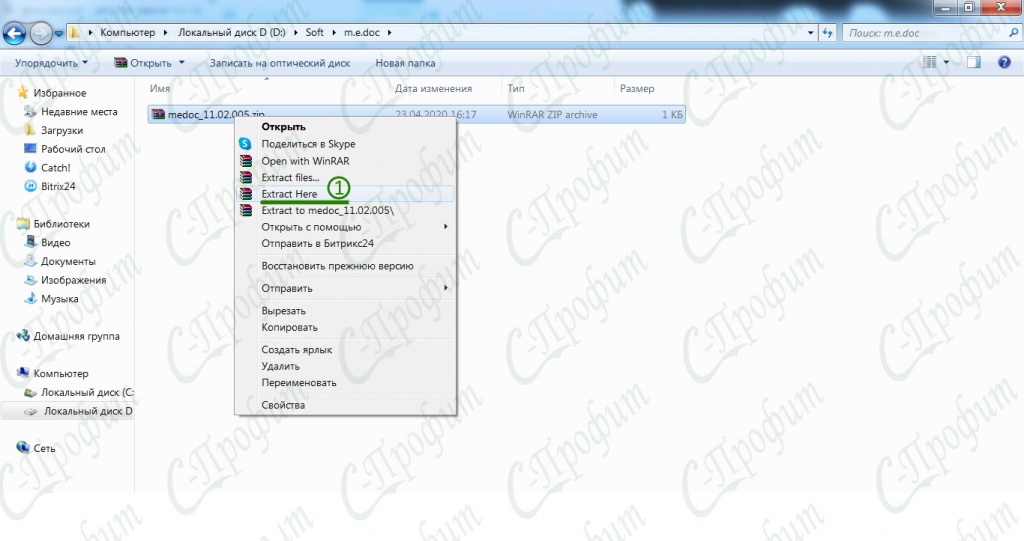The image size is (1024, 541).
Task: Open the Упорядочить menu
Action: pyautogui.click(x=51, y=63)
